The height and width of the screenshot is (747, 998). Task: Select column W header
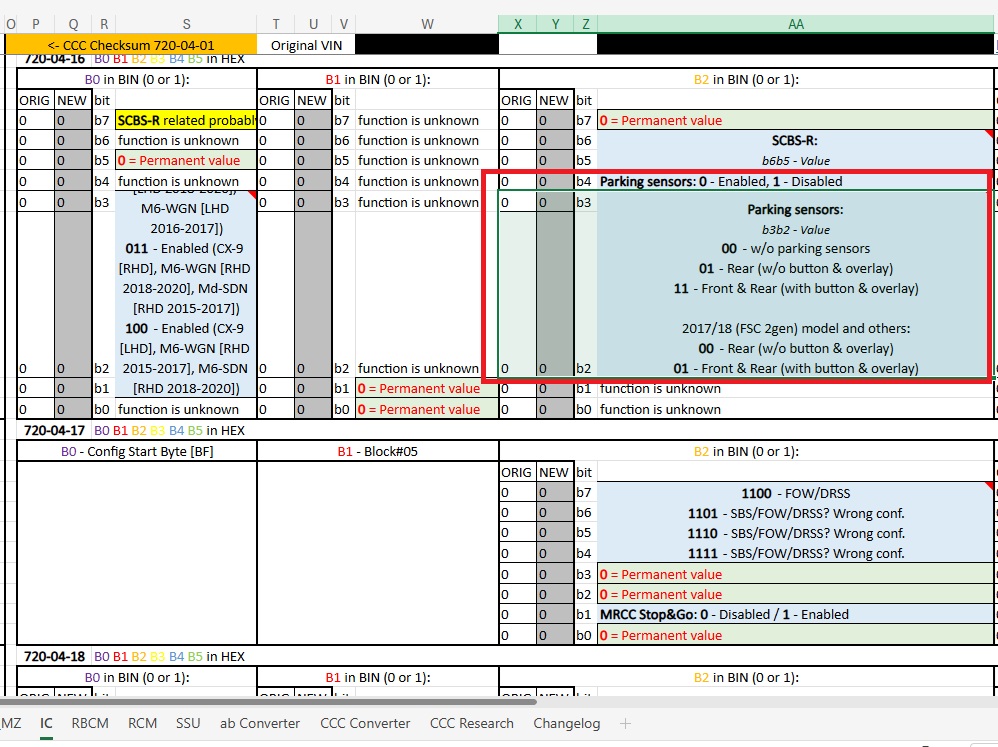[427, 24]
